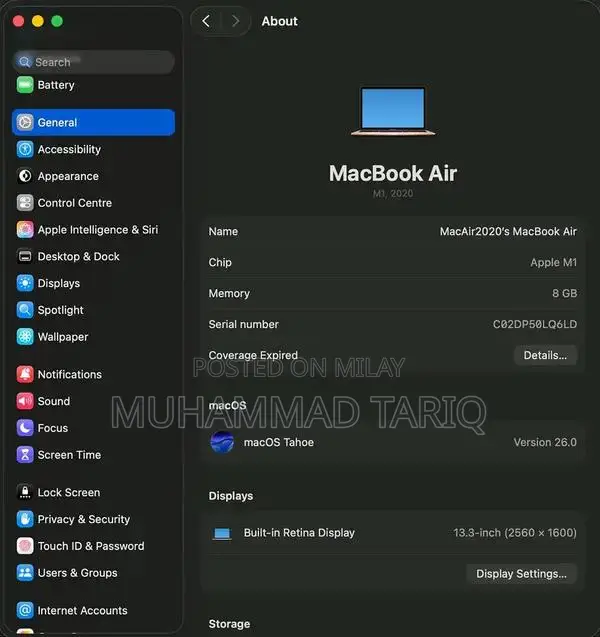
Task: Click the macOS Tahoe logo icon
Action: pyautogui.click(x=222, y=442)
